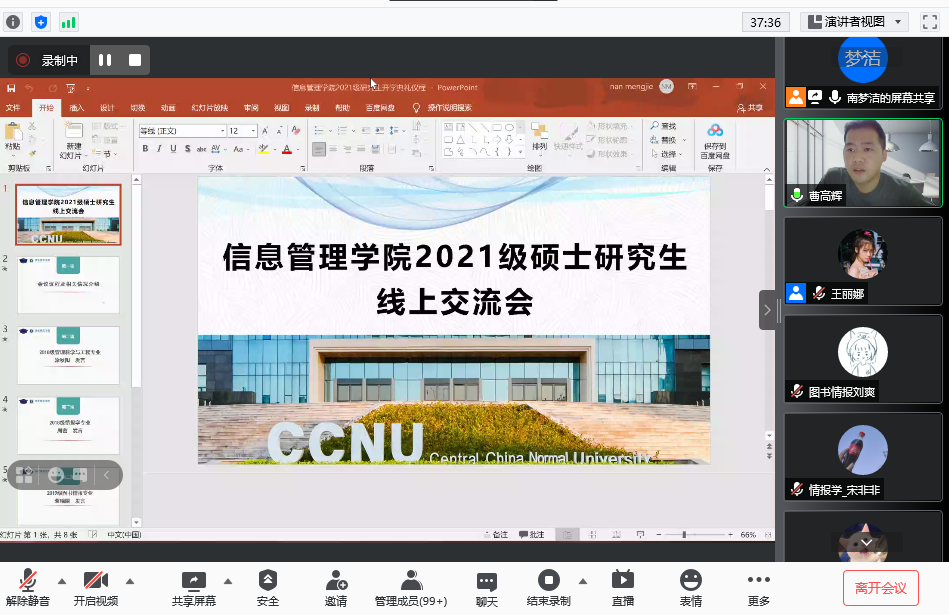
Task: Open the Chat (聊天) icon
Action: point(487,581)
